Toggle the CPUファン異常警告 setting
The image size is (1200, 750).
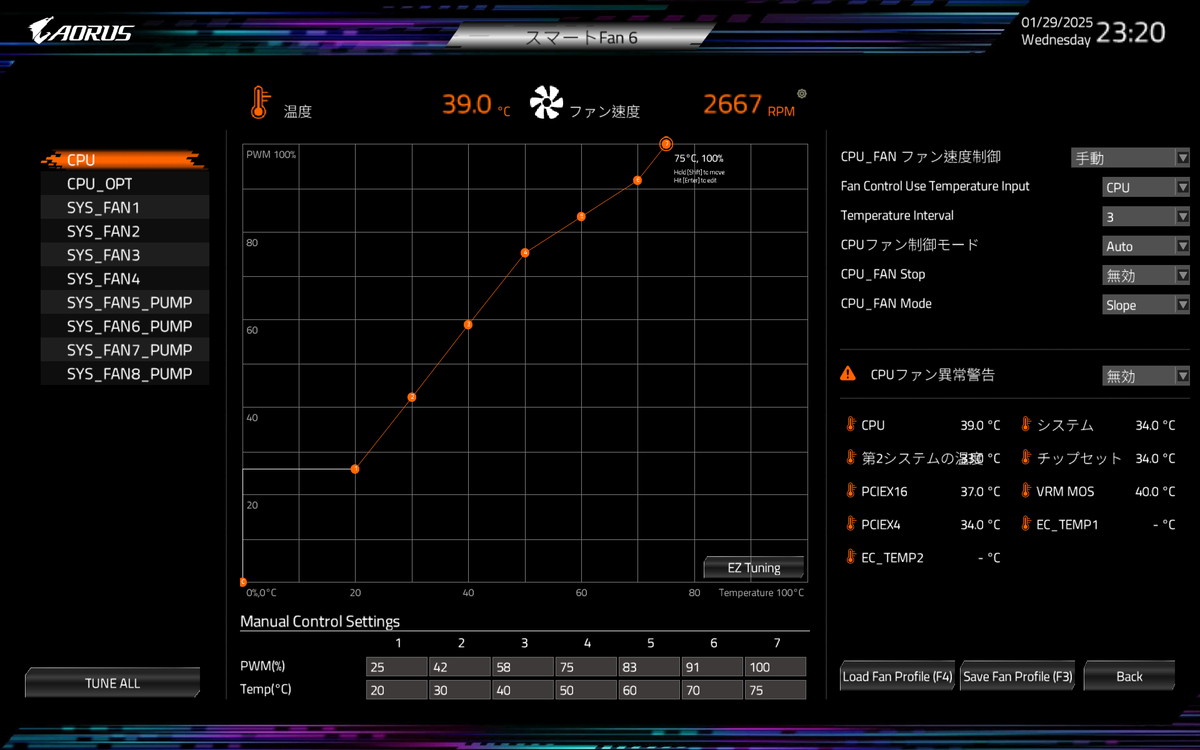[x=1145, y=376]
